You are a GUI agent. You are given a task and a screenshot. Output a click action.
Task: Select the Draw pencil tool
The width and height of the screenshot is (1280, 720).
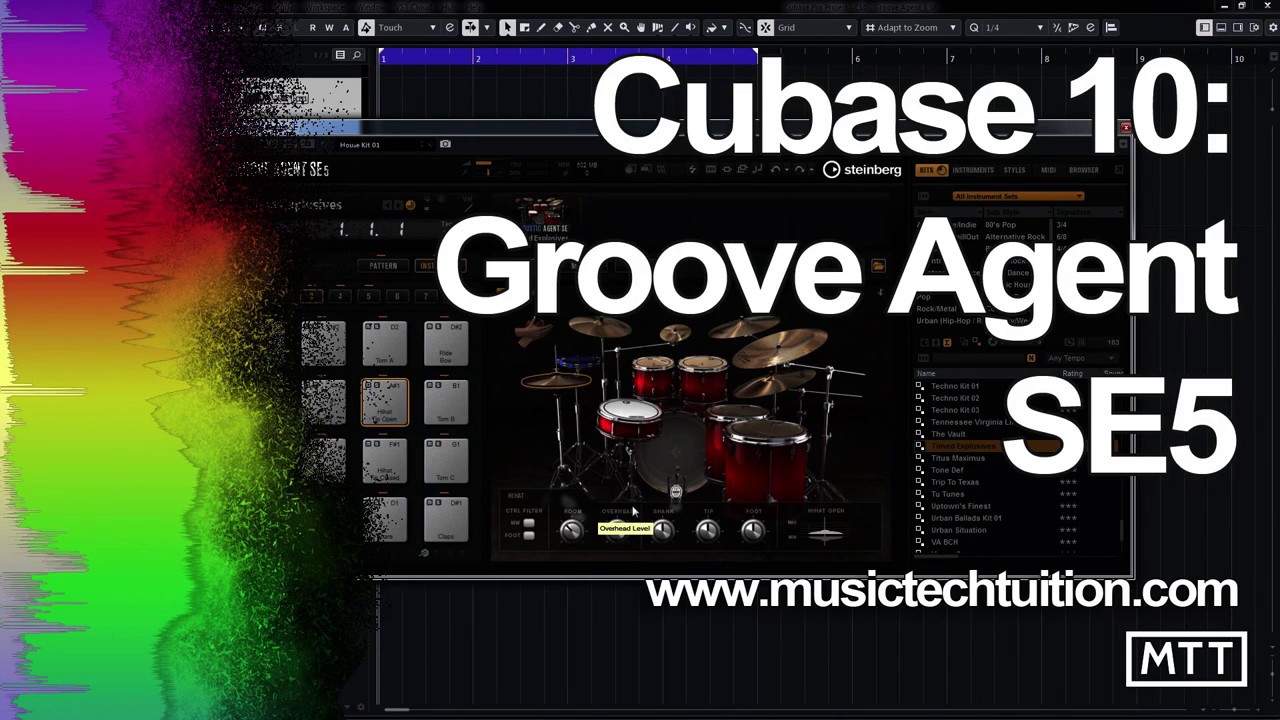pyautogui.click(x=541, y=27)
